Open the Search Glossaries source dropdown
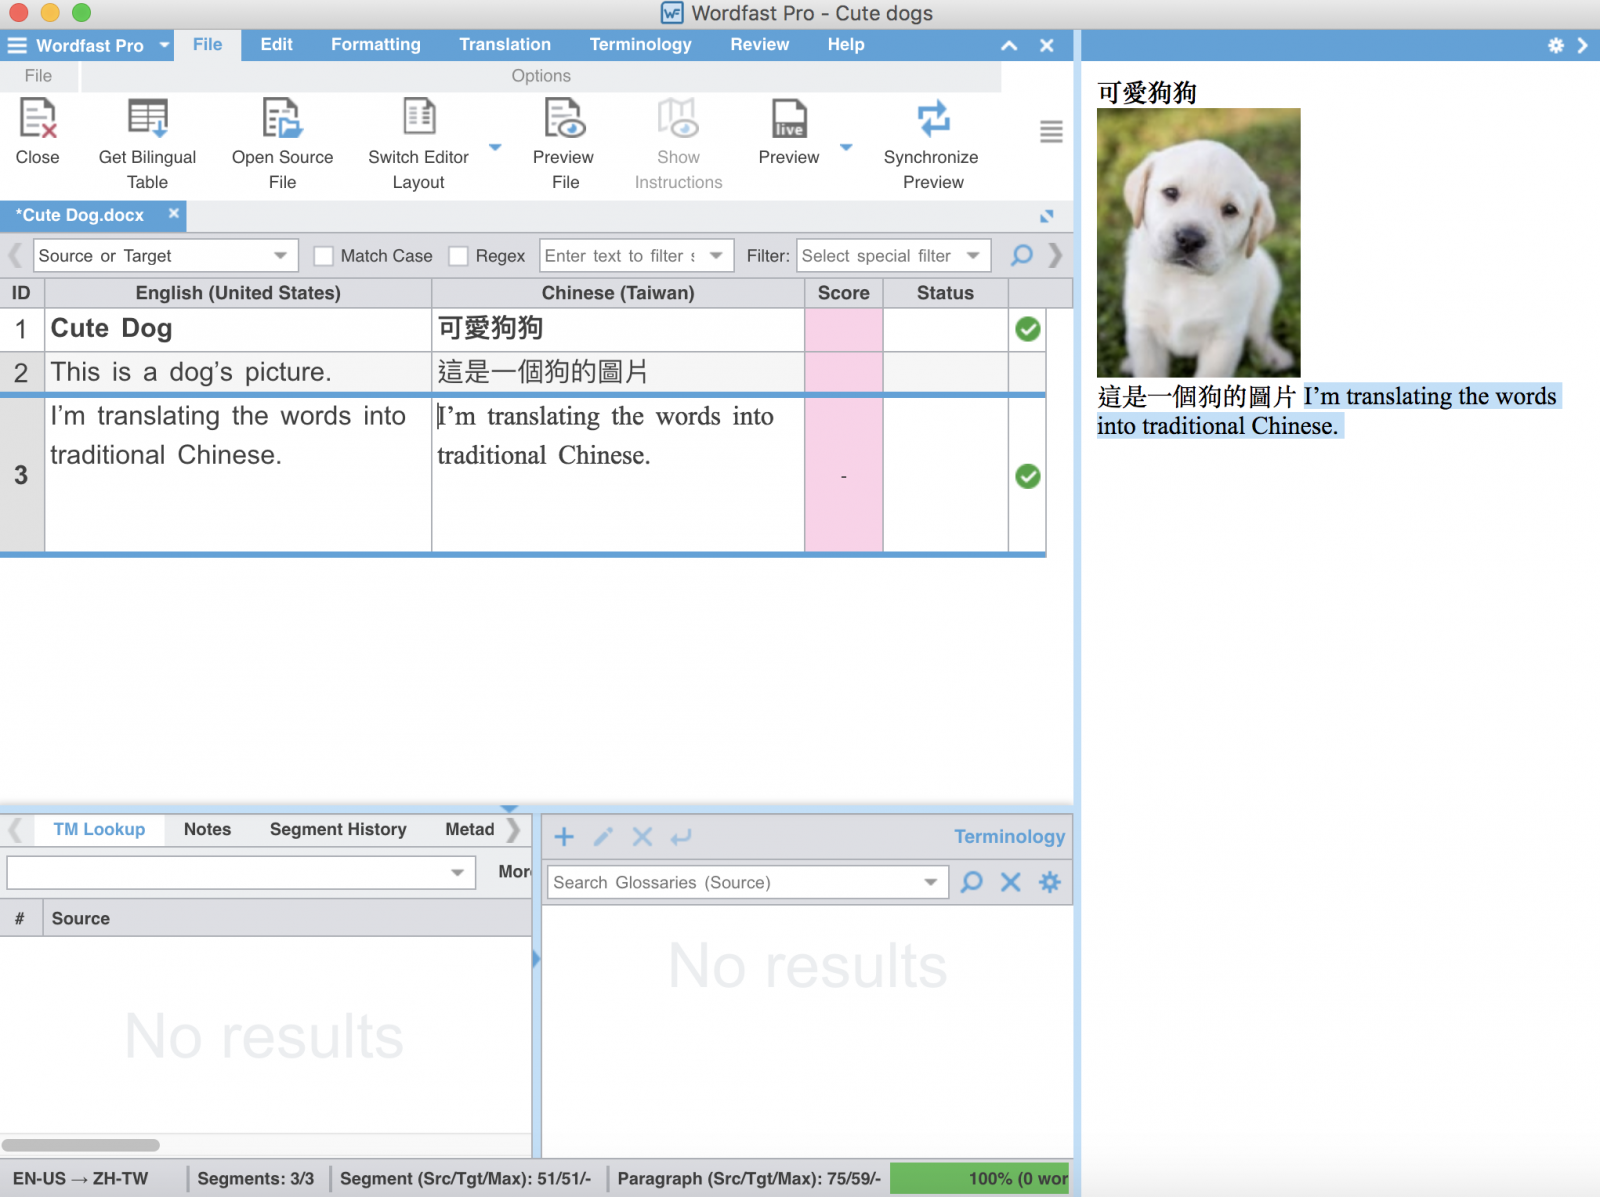 pos(930,882)
